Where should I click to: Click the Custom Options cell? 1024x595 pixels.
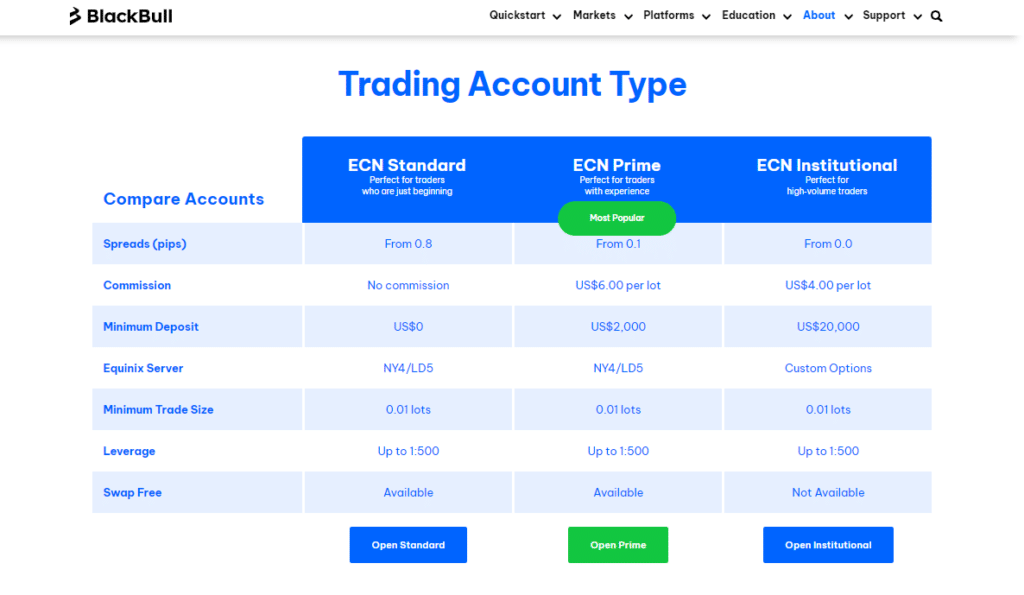pyautogui.click(x=828, y=368)
